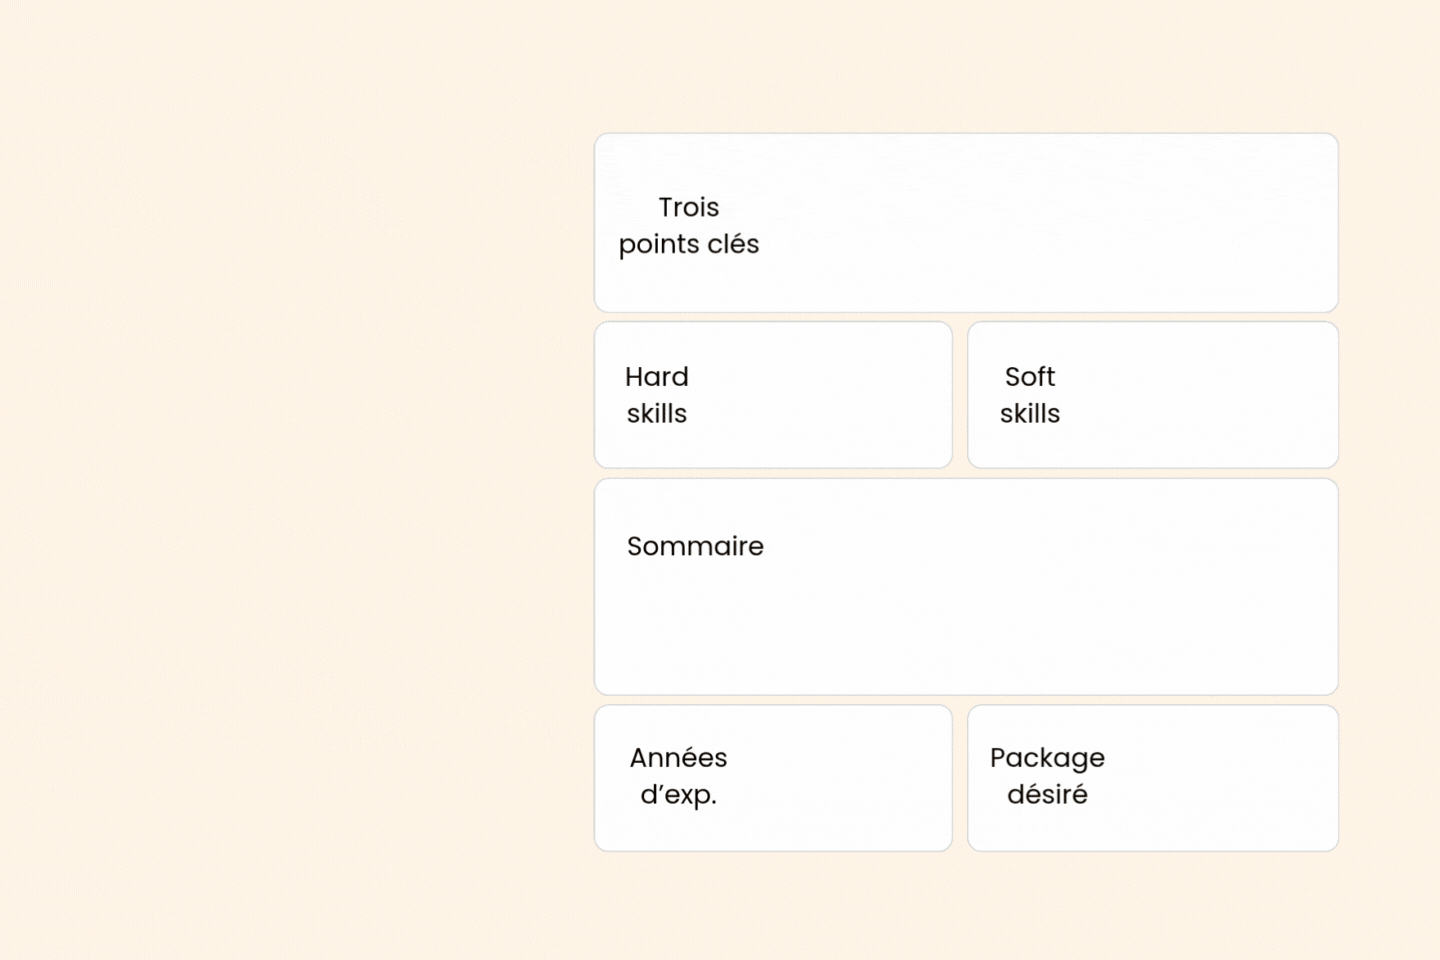This screenshot has height=960, width=1440.
Task: Click the word "Soft"
Action: coord(1029,377)
